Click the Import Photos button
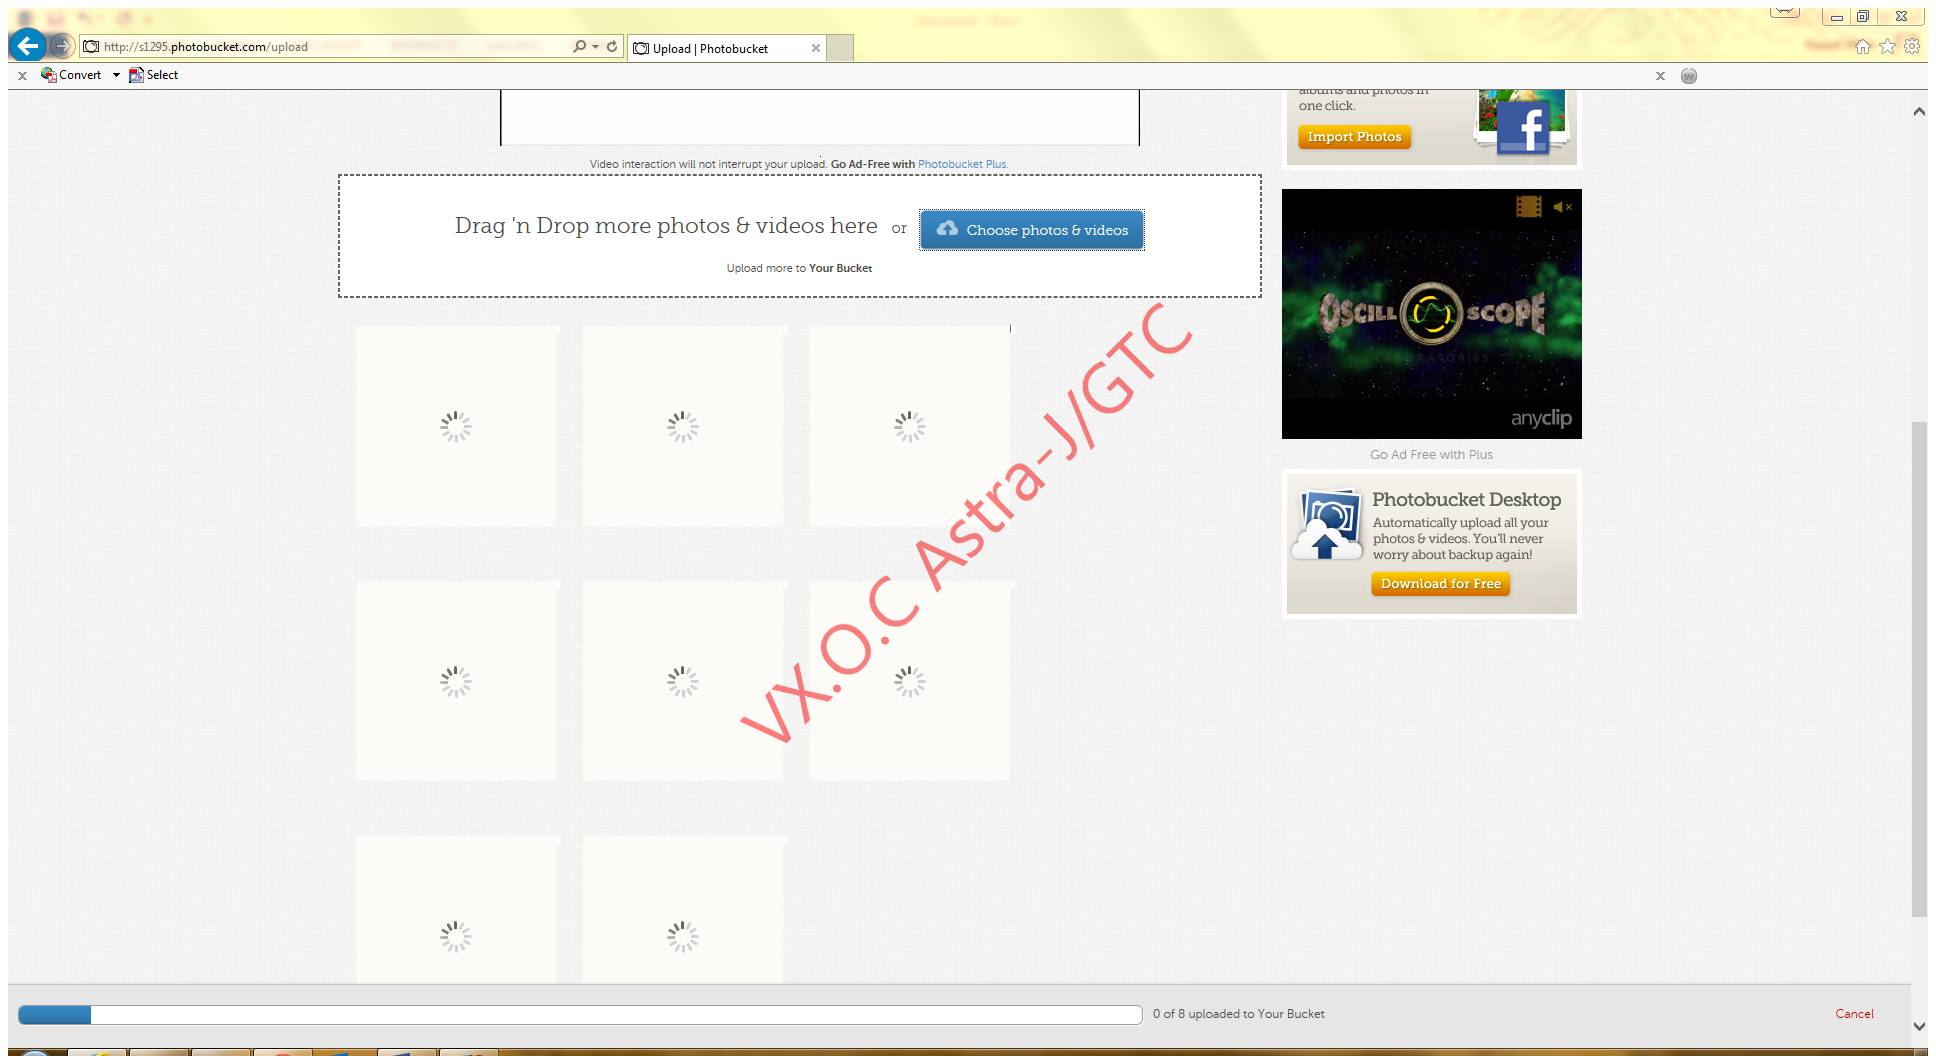 click(x=1353, y=137)
